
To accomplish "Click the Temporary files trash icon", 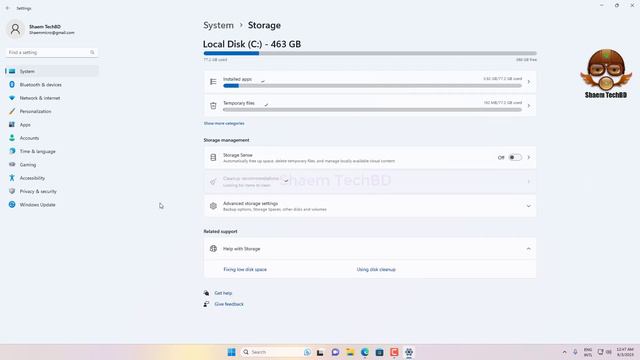I will [213, 106].
